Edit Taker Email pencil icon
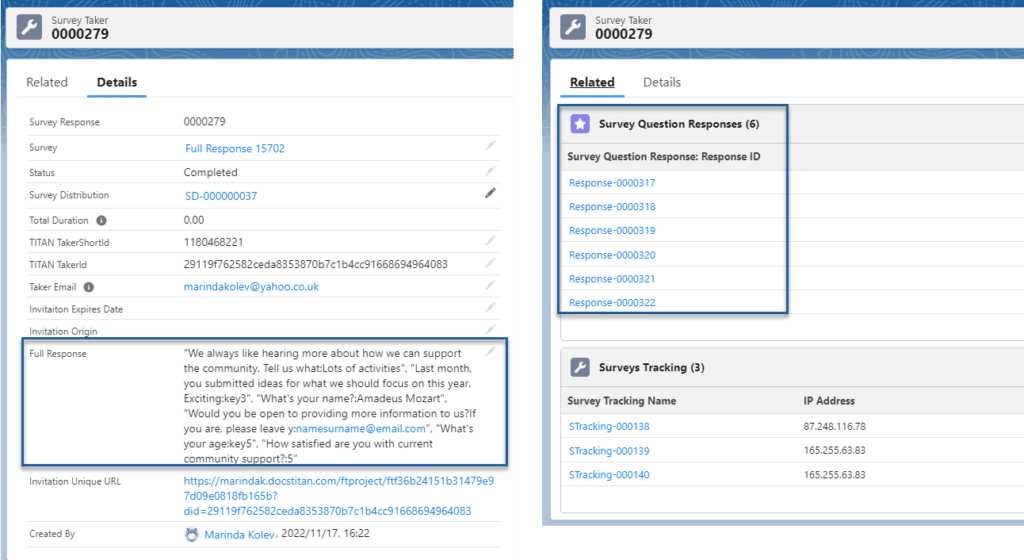The width and height of the screenshot is (1024, 560). [490, 285]
